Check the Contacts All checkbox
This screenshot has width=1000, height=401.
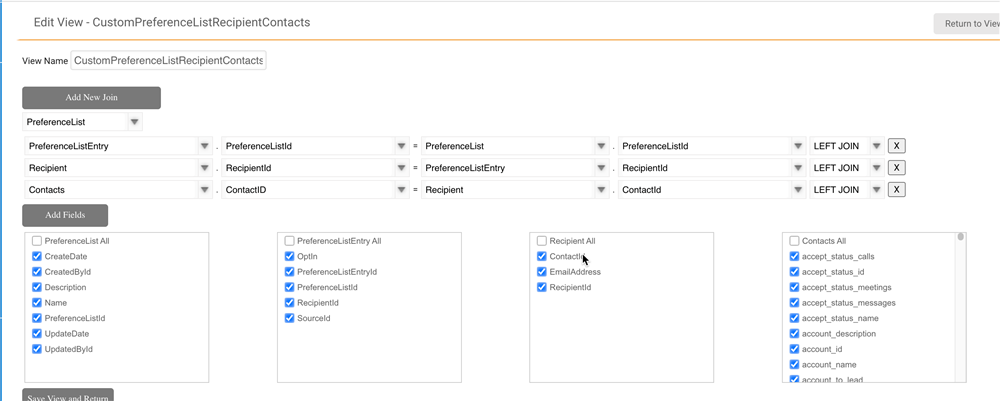click(x=794, y=241)
